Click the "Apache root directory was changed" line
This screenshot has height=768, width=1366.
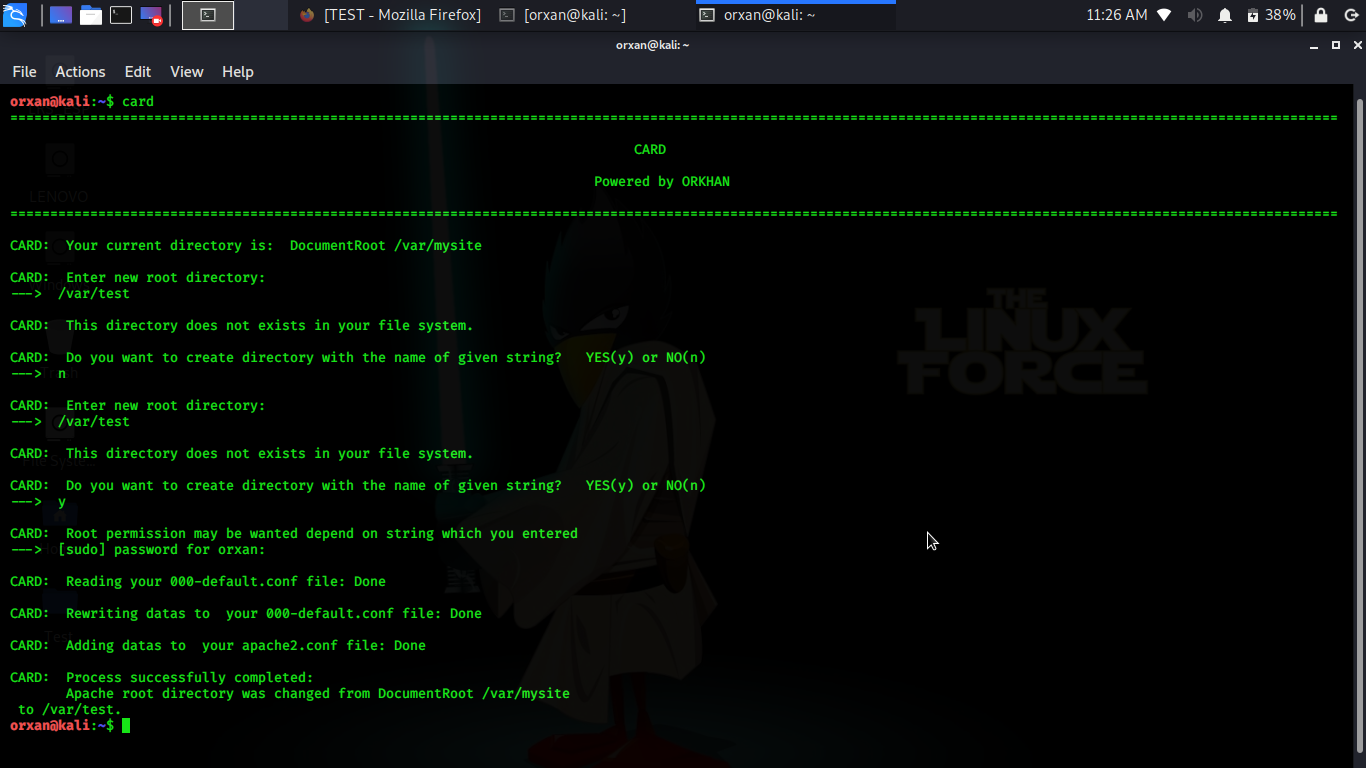318,693
